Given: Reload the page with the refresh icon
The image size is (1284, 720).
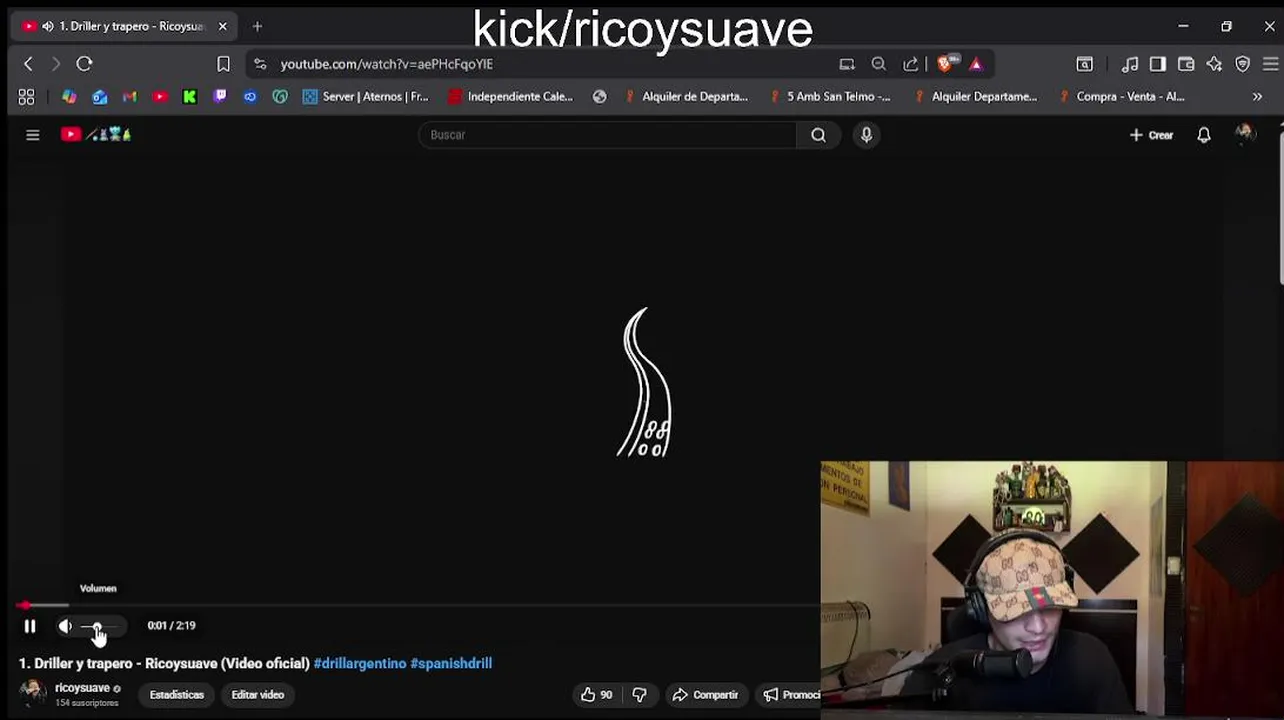Looking at the screenshot, I should pyautogui.click(x=84, y=64).
